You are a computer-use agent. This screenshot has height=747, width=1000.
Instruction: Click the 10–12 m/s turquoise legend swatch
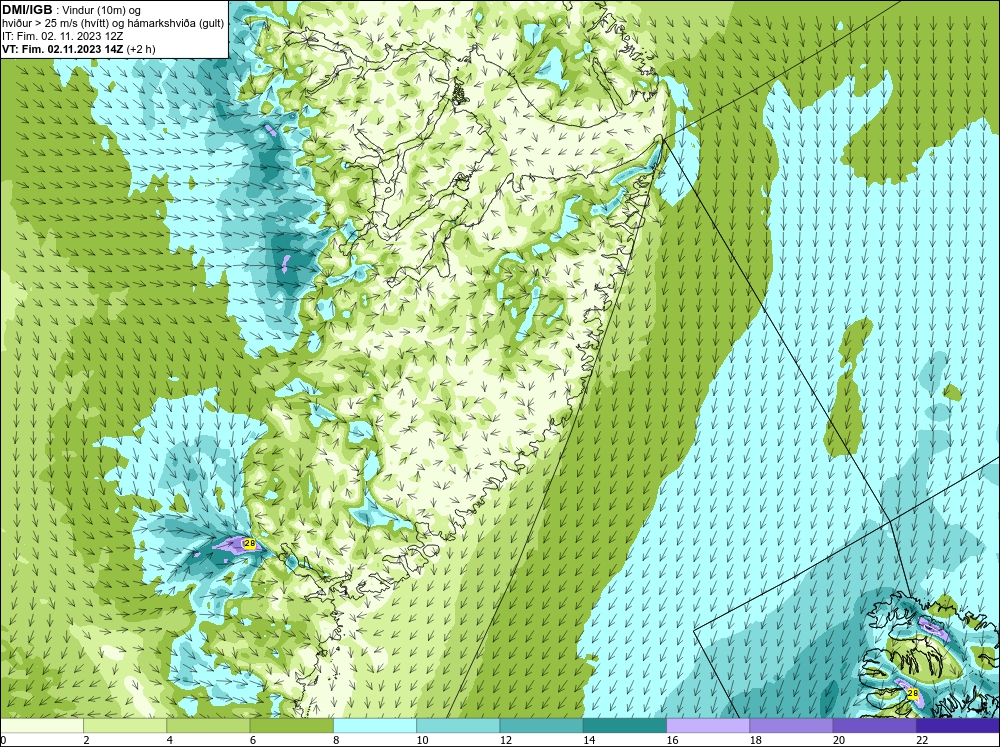[458, 726]
